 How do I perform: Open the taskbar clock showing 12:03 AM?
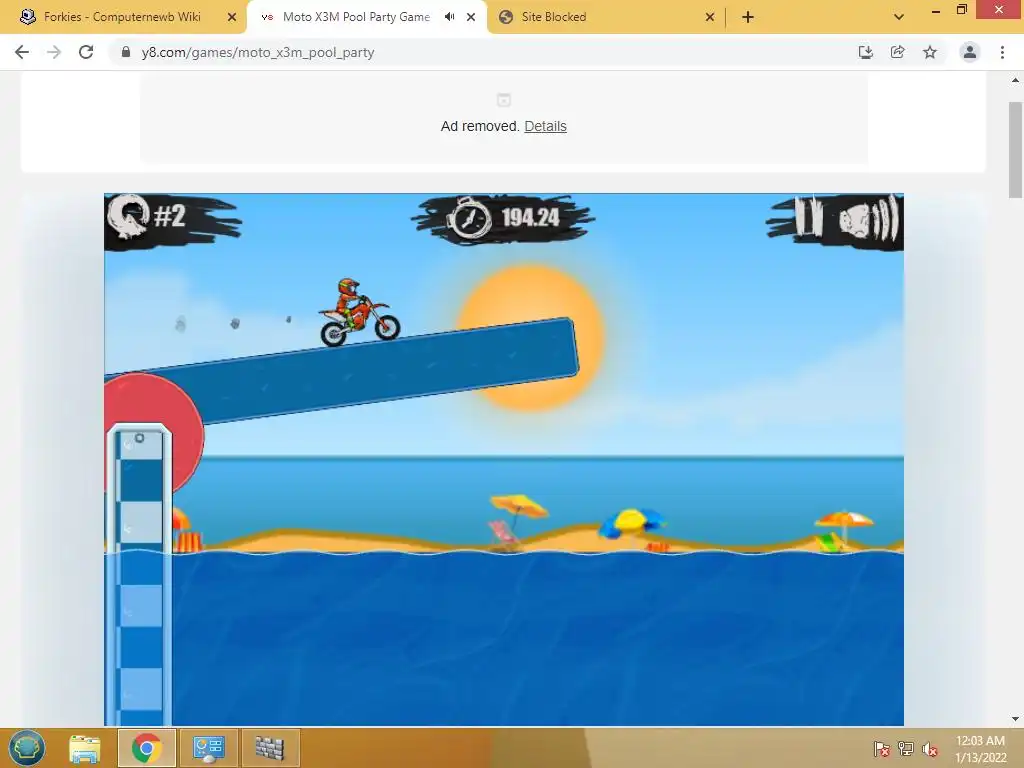980,749
